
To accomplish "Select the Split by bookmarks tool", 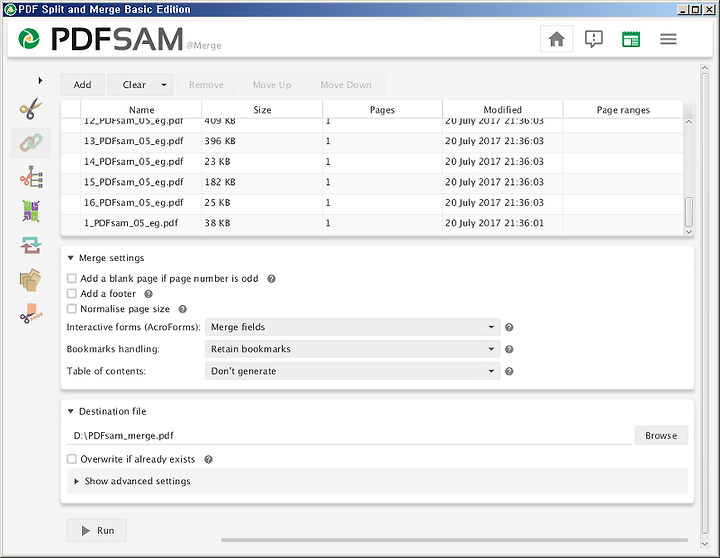I will tap(31, 177).
